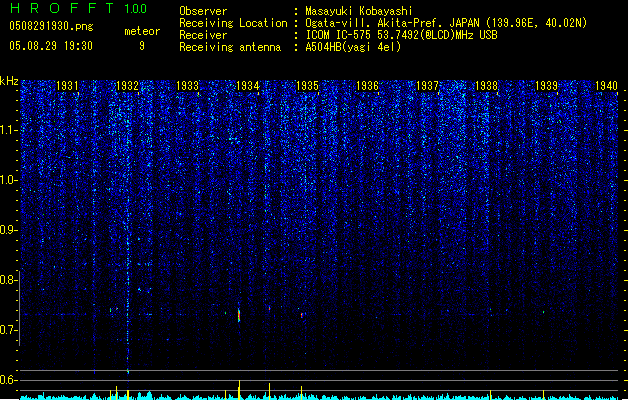
Task: Click the 1932 time axis label
Action: [127, 85]
